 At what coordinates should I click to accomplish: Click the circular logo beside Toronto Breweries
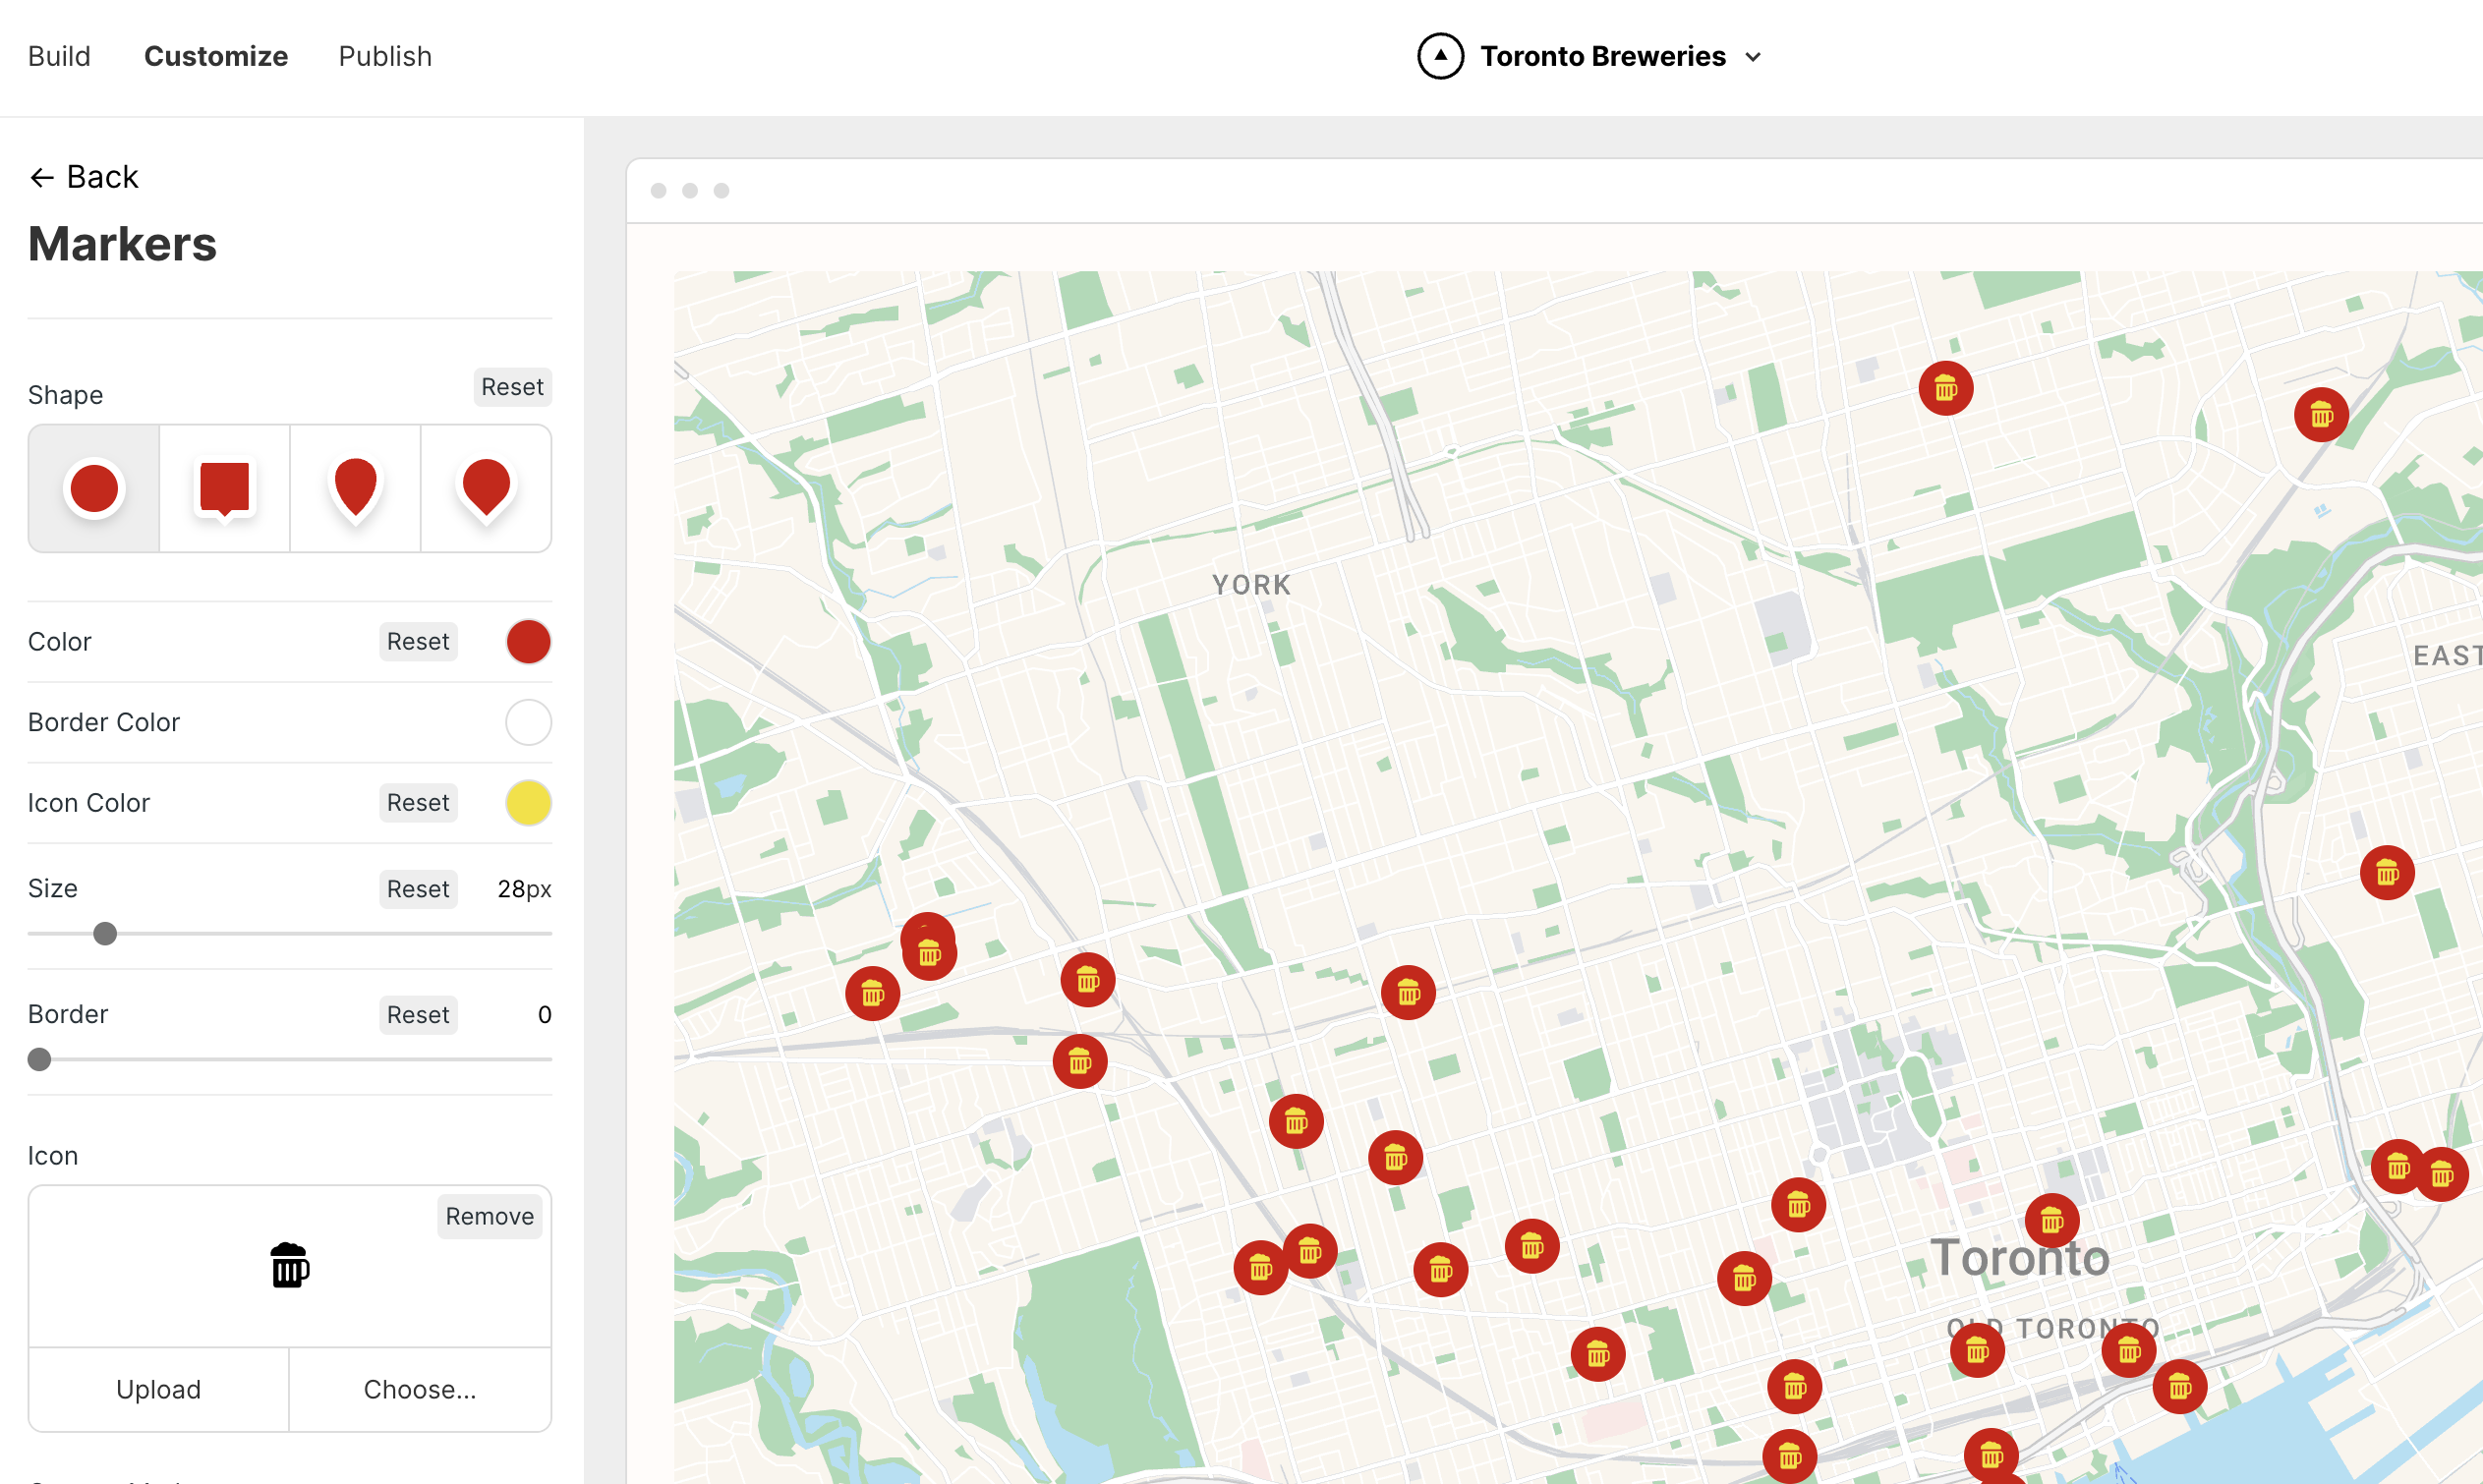[1440, 56]
